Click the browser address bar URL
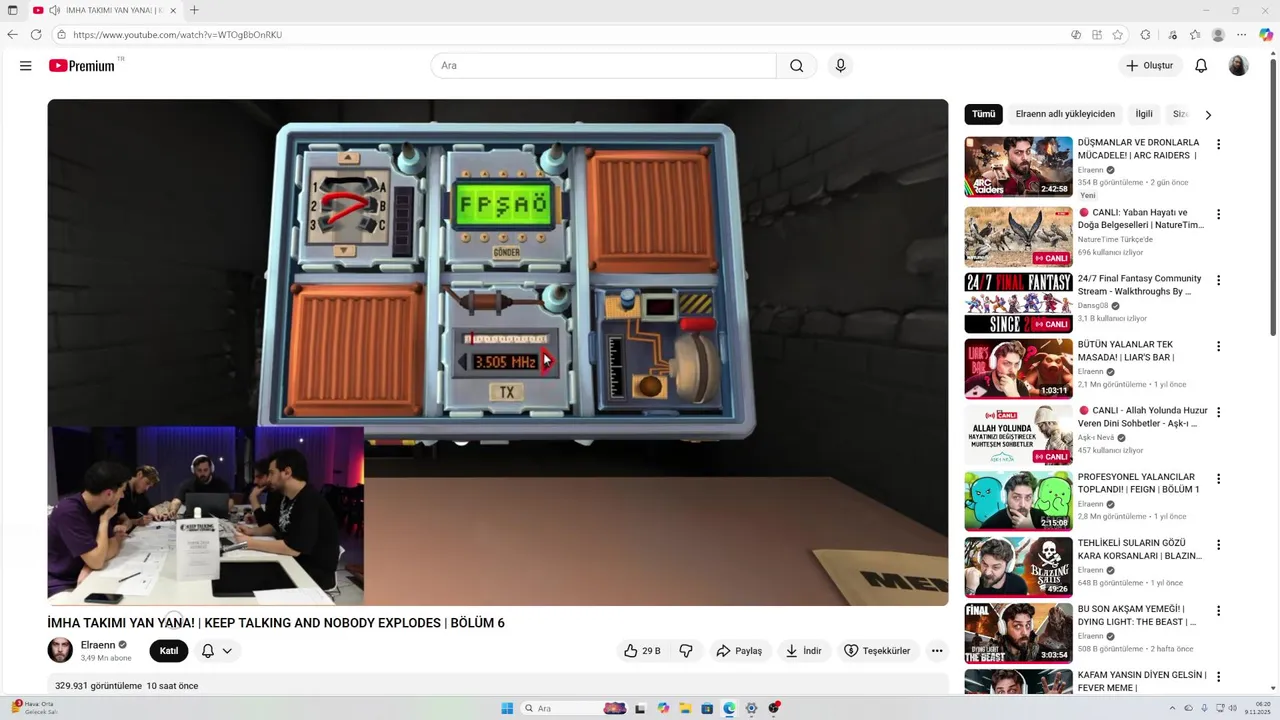Screen dimensions: 1280x720 point(178,34)
